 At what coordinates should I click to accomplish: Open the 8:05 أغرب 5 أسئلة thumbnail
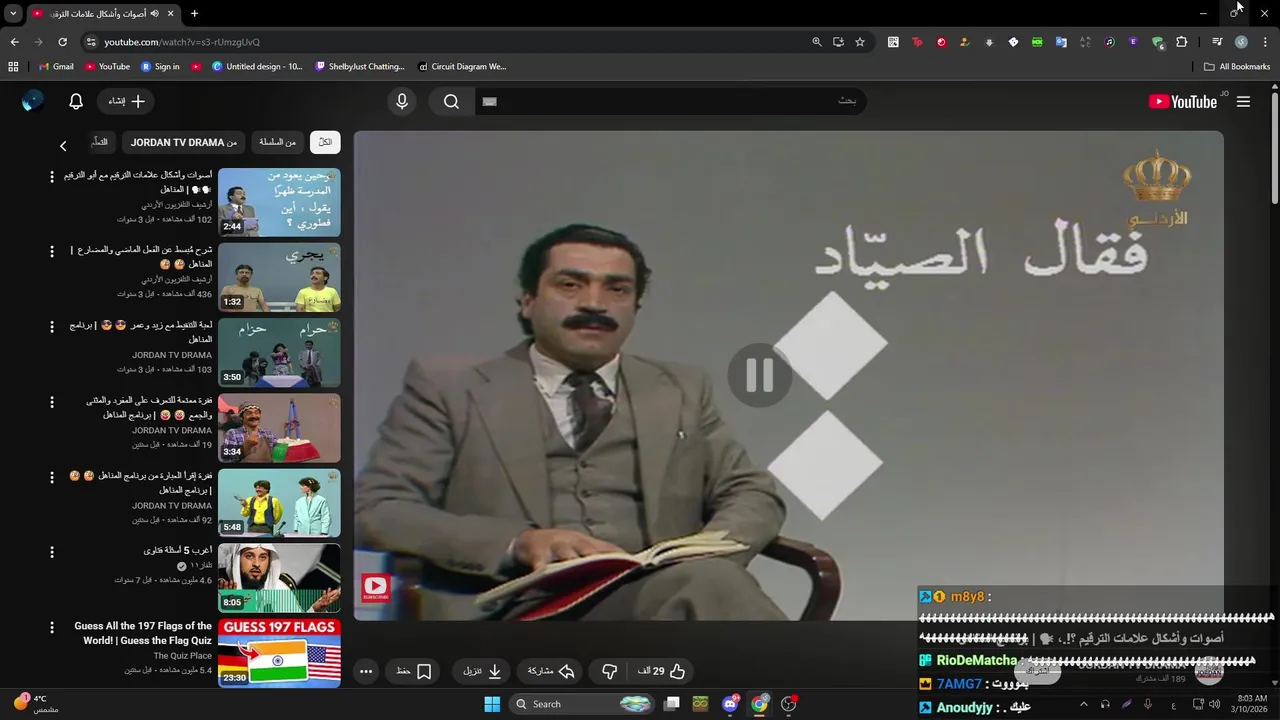[x=279, y=578]
